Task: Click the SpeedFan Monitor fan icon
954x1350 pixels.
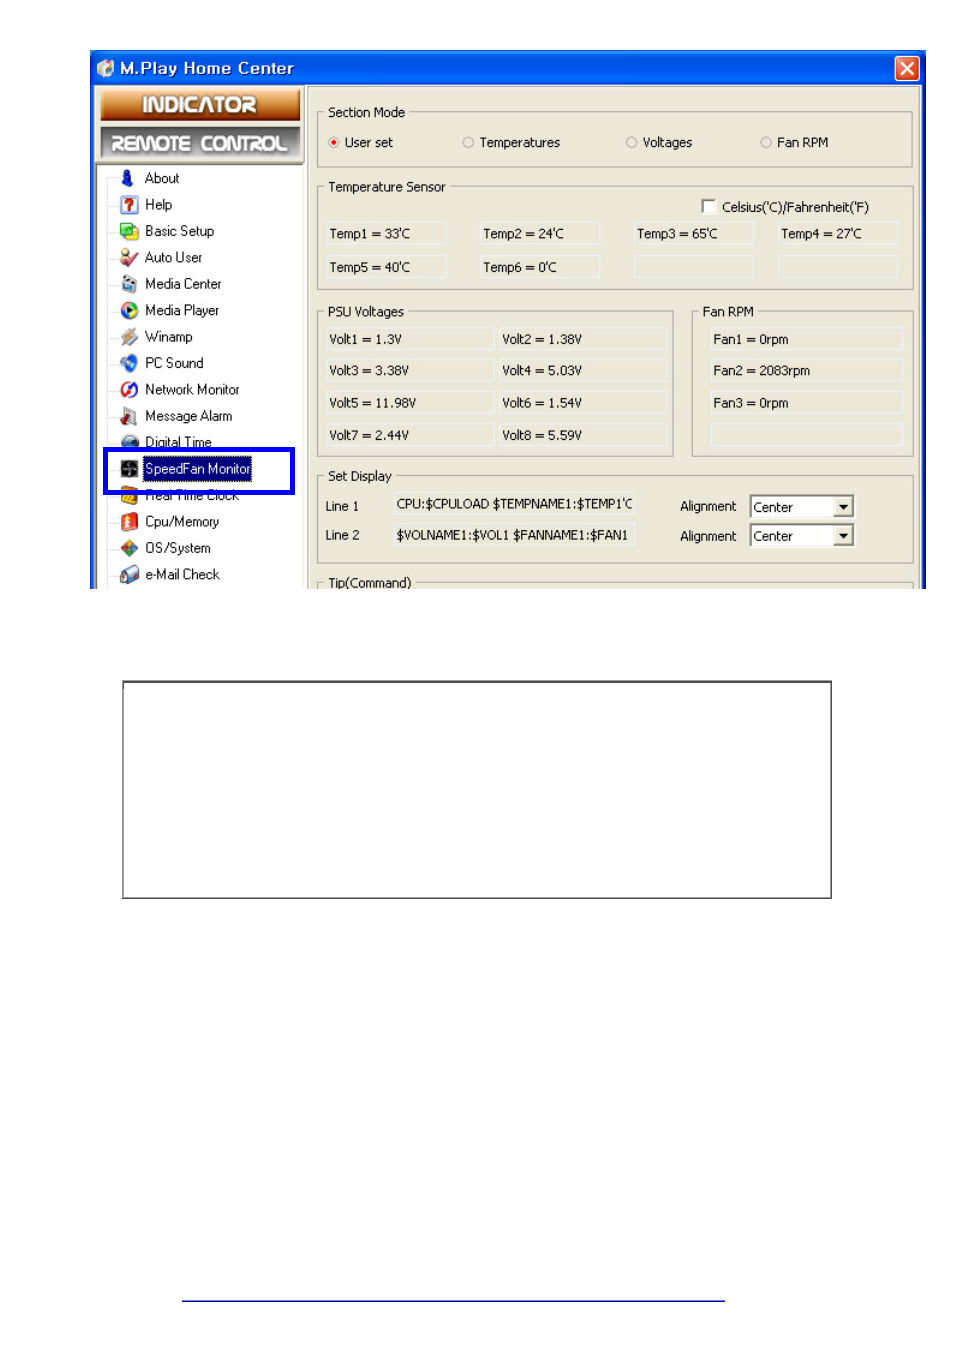Action: click(x=129, y=469)
